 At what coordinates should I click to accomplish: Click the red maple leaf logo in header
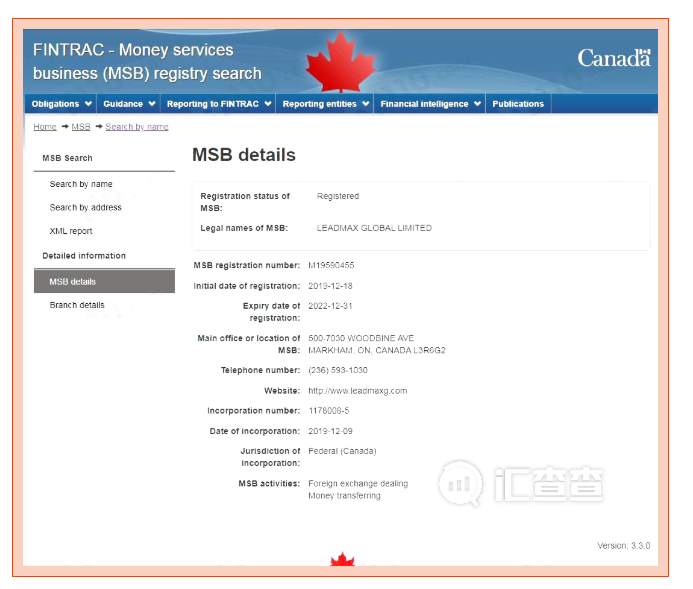(341, 61)
